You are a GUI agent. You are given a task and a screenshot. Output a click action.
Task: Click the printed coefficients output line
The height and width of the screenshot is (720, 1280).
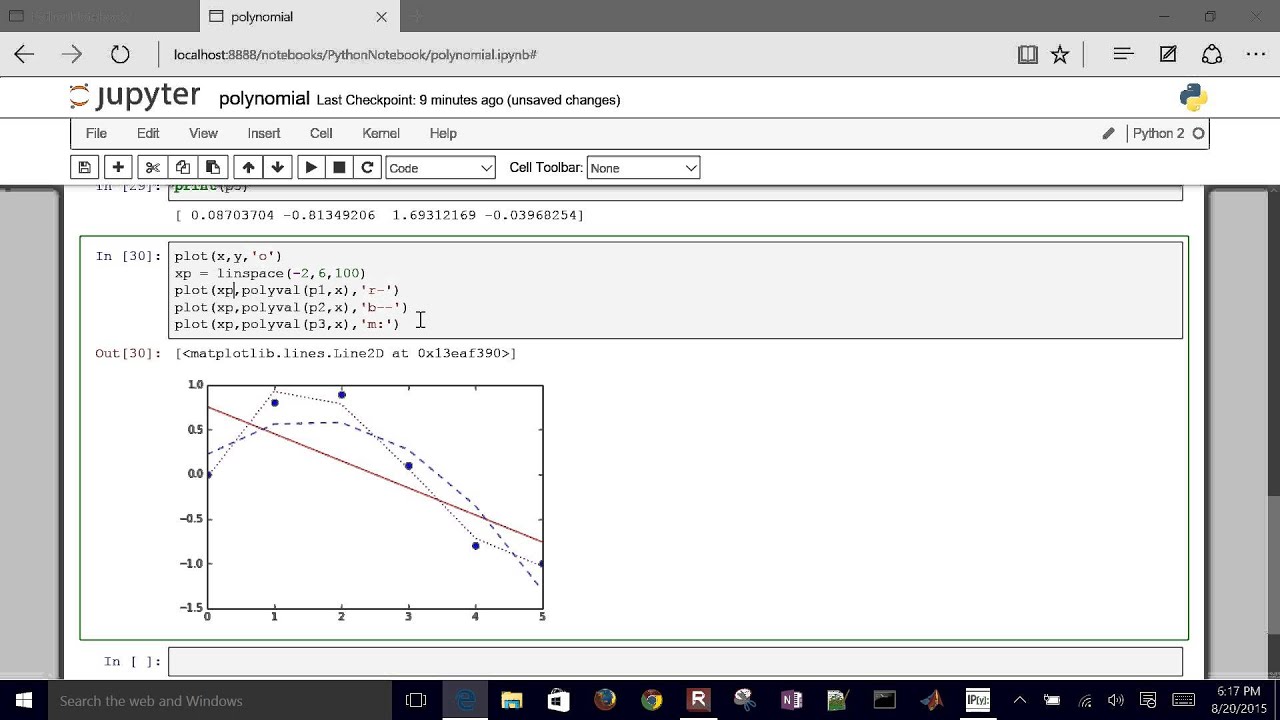(379, 215)
